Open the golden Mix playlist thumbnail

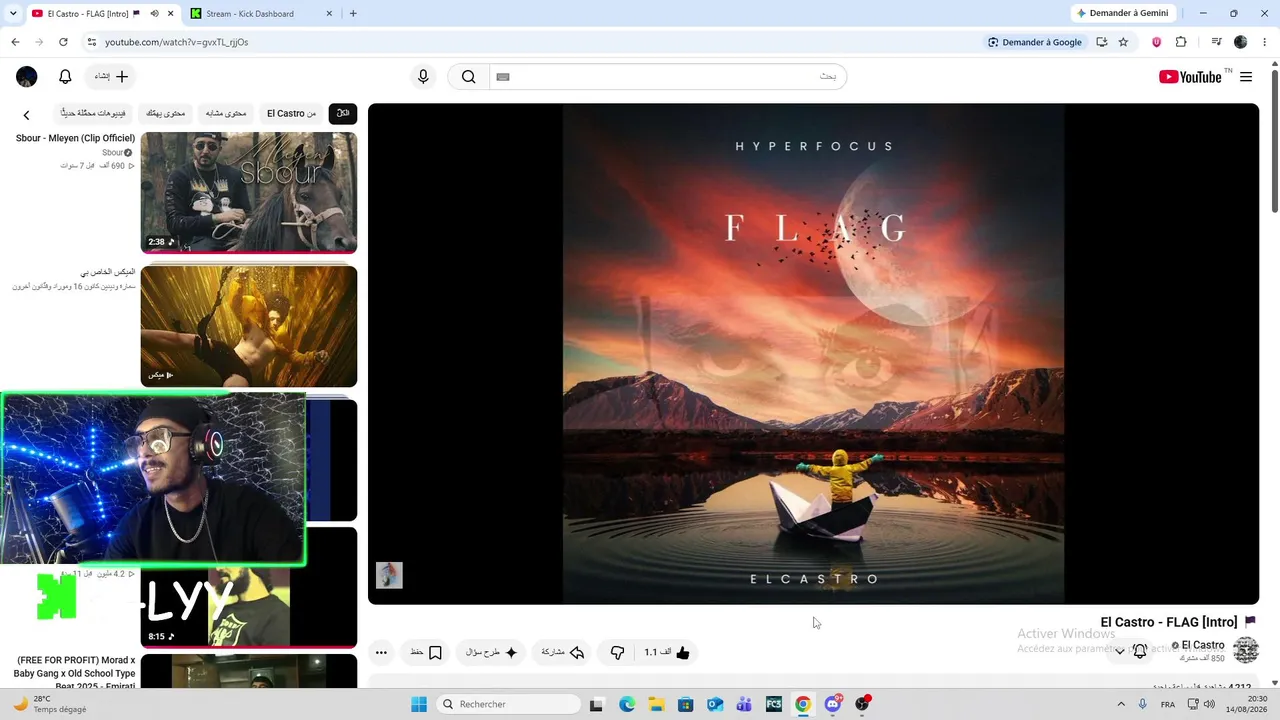click(x=249, y=326)
